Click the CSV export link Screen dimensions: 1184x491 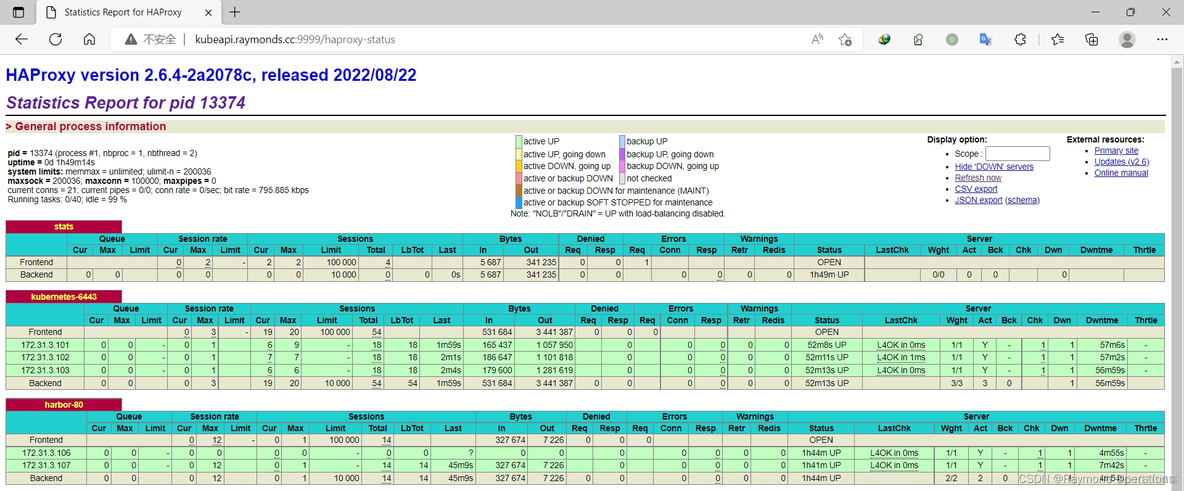pos(976,189)
